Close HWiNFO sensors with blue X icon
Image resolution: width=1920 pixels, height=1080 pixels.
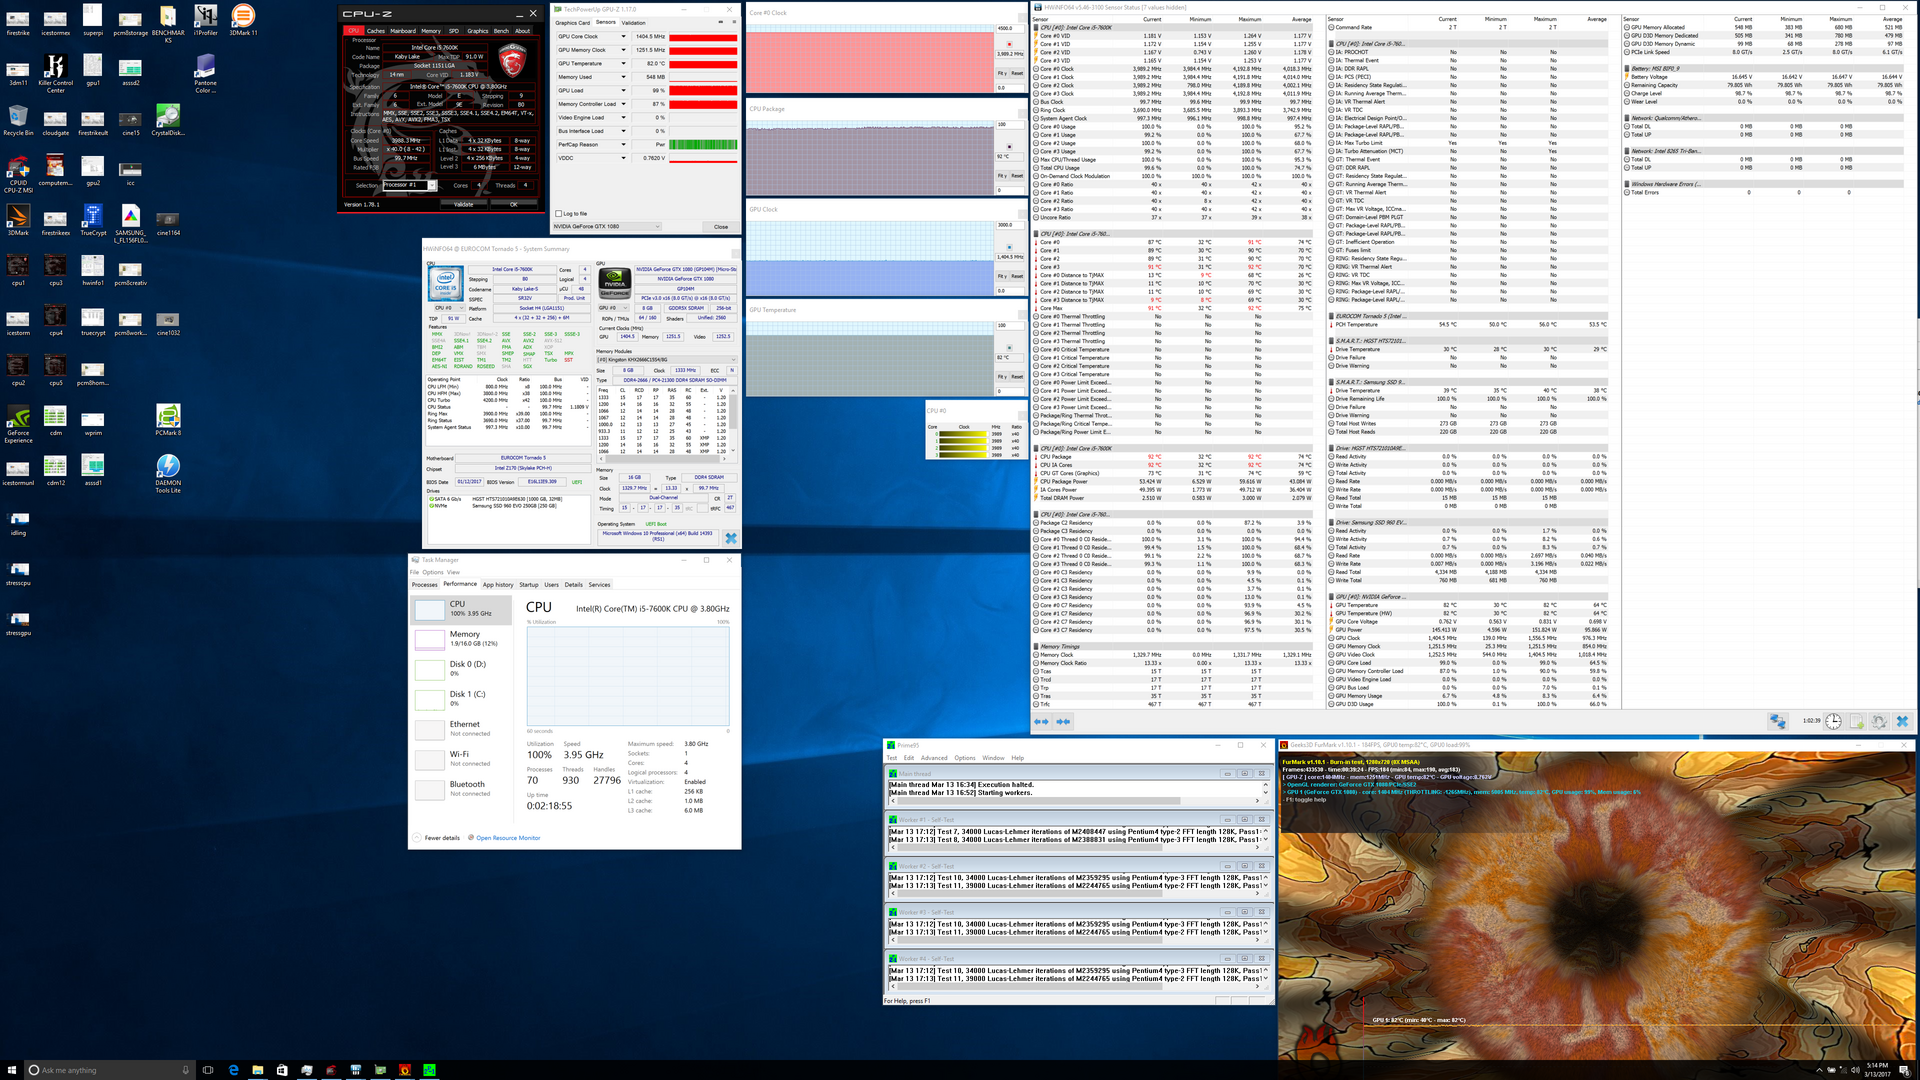(1902, 722)
